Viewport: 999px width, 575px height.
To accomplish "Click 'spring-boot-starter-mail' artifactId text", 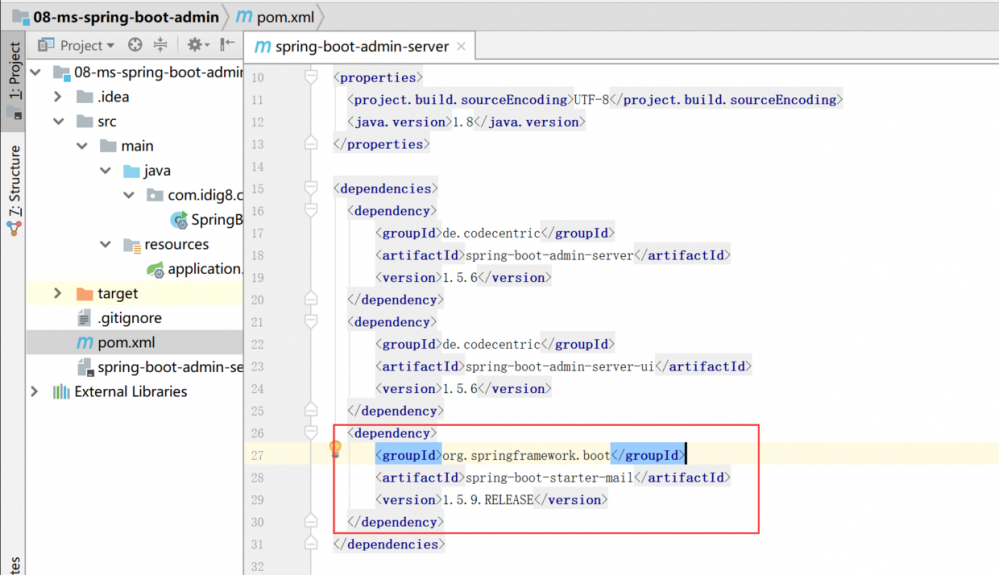I will pos(549,478).
